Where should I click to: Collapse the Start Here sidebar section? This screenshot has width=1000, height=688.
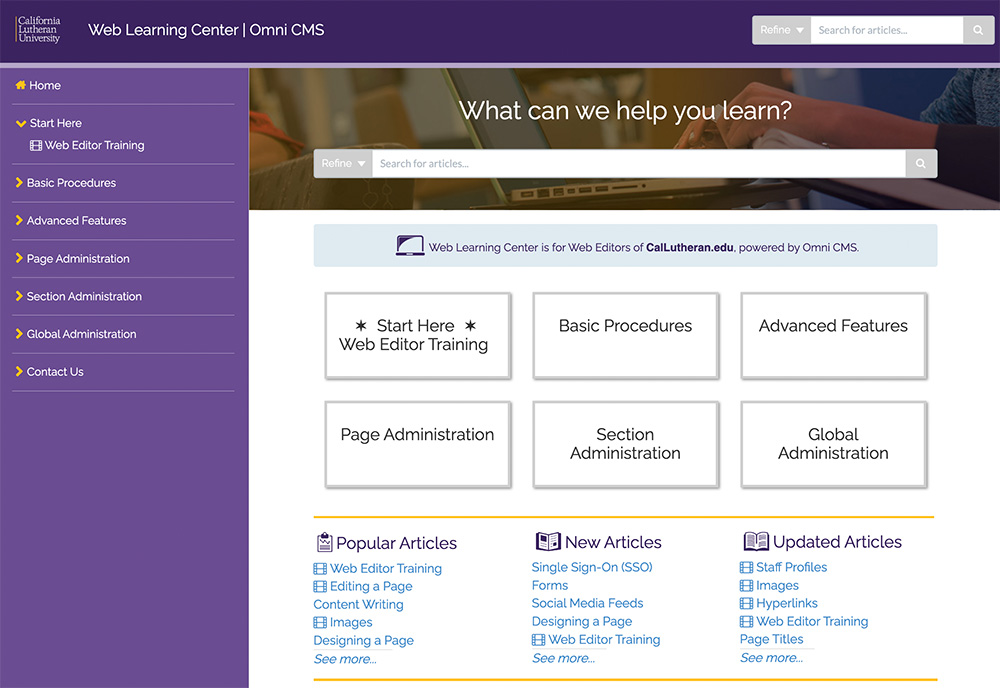pyautogui.click(x=21, y=123)
